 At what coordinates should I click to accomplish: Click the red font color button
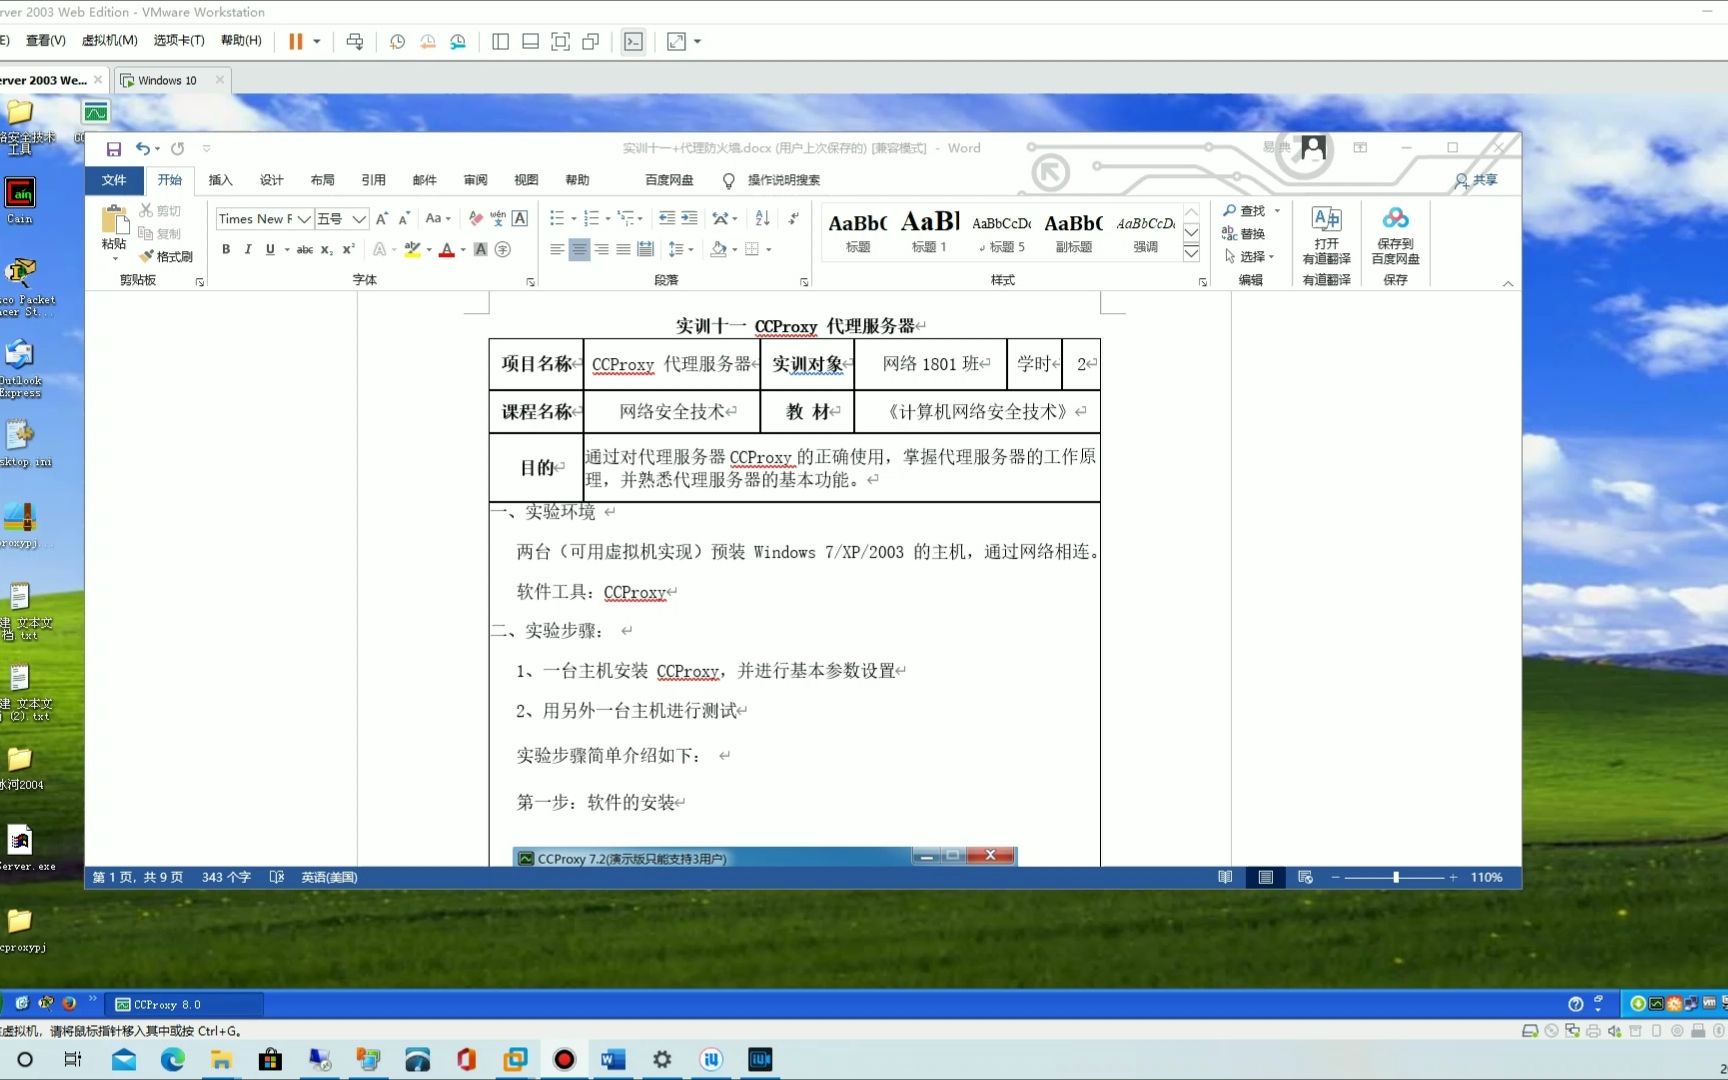pyautogui.click(x=447, y=250)
